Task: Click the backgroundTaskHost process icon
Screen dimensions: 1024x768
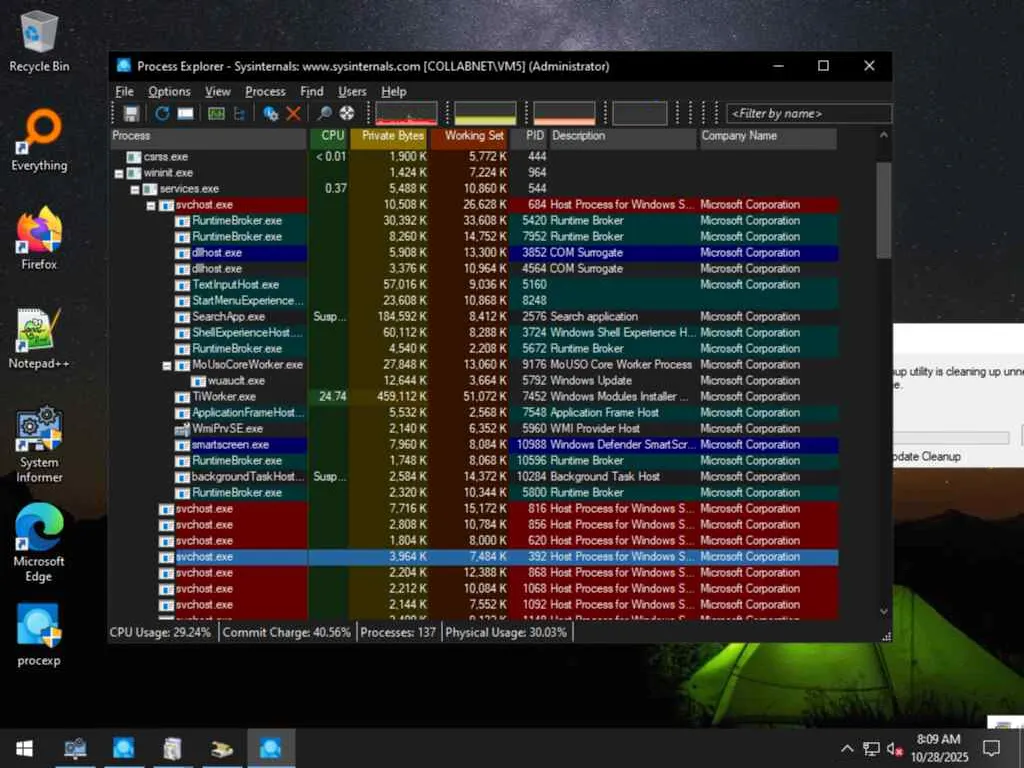Action: pos(182,477)
